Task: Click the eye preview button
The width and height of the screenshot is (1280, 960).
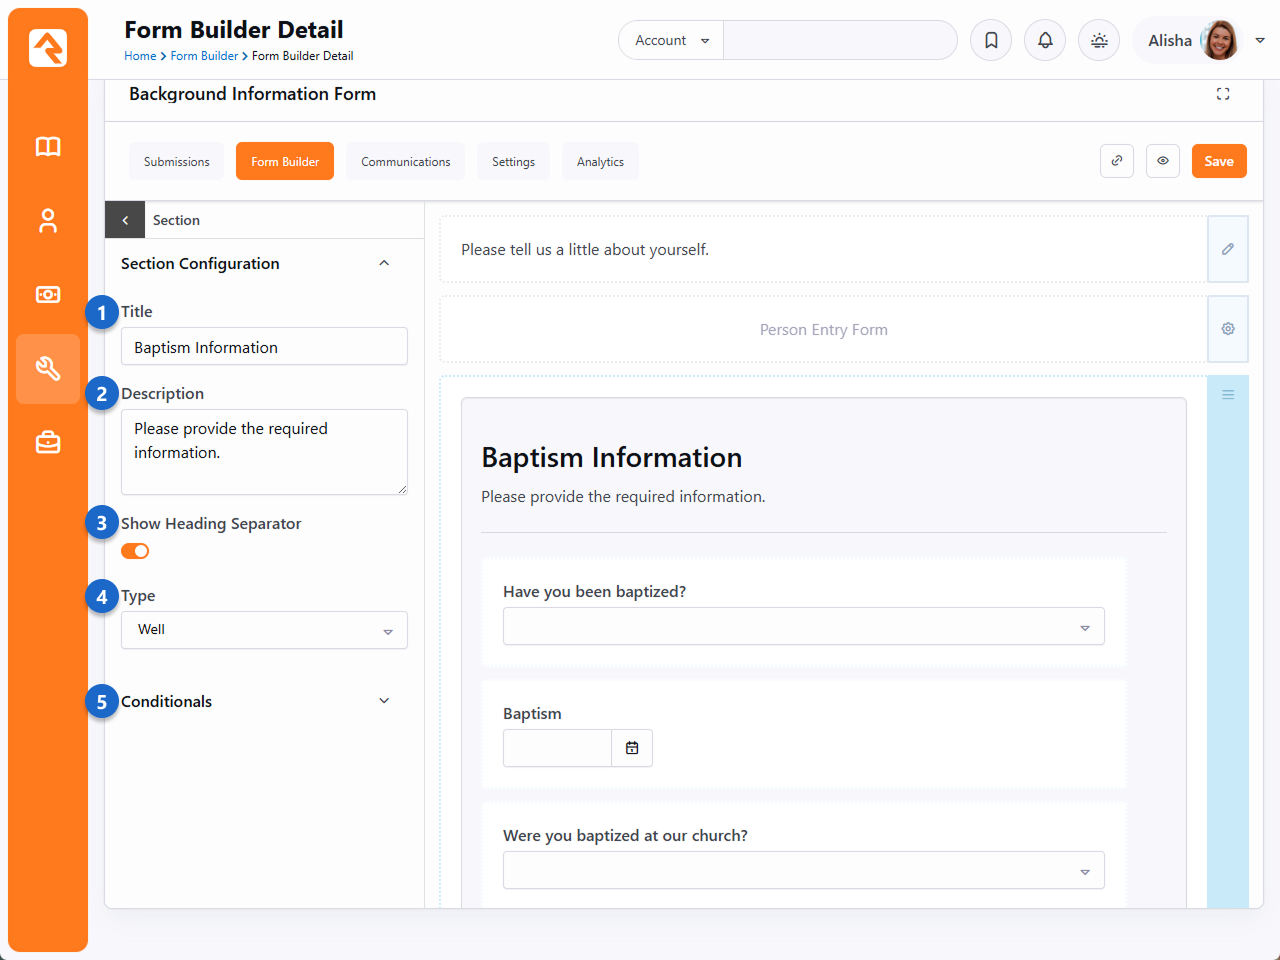Action: coord(1163,161)
